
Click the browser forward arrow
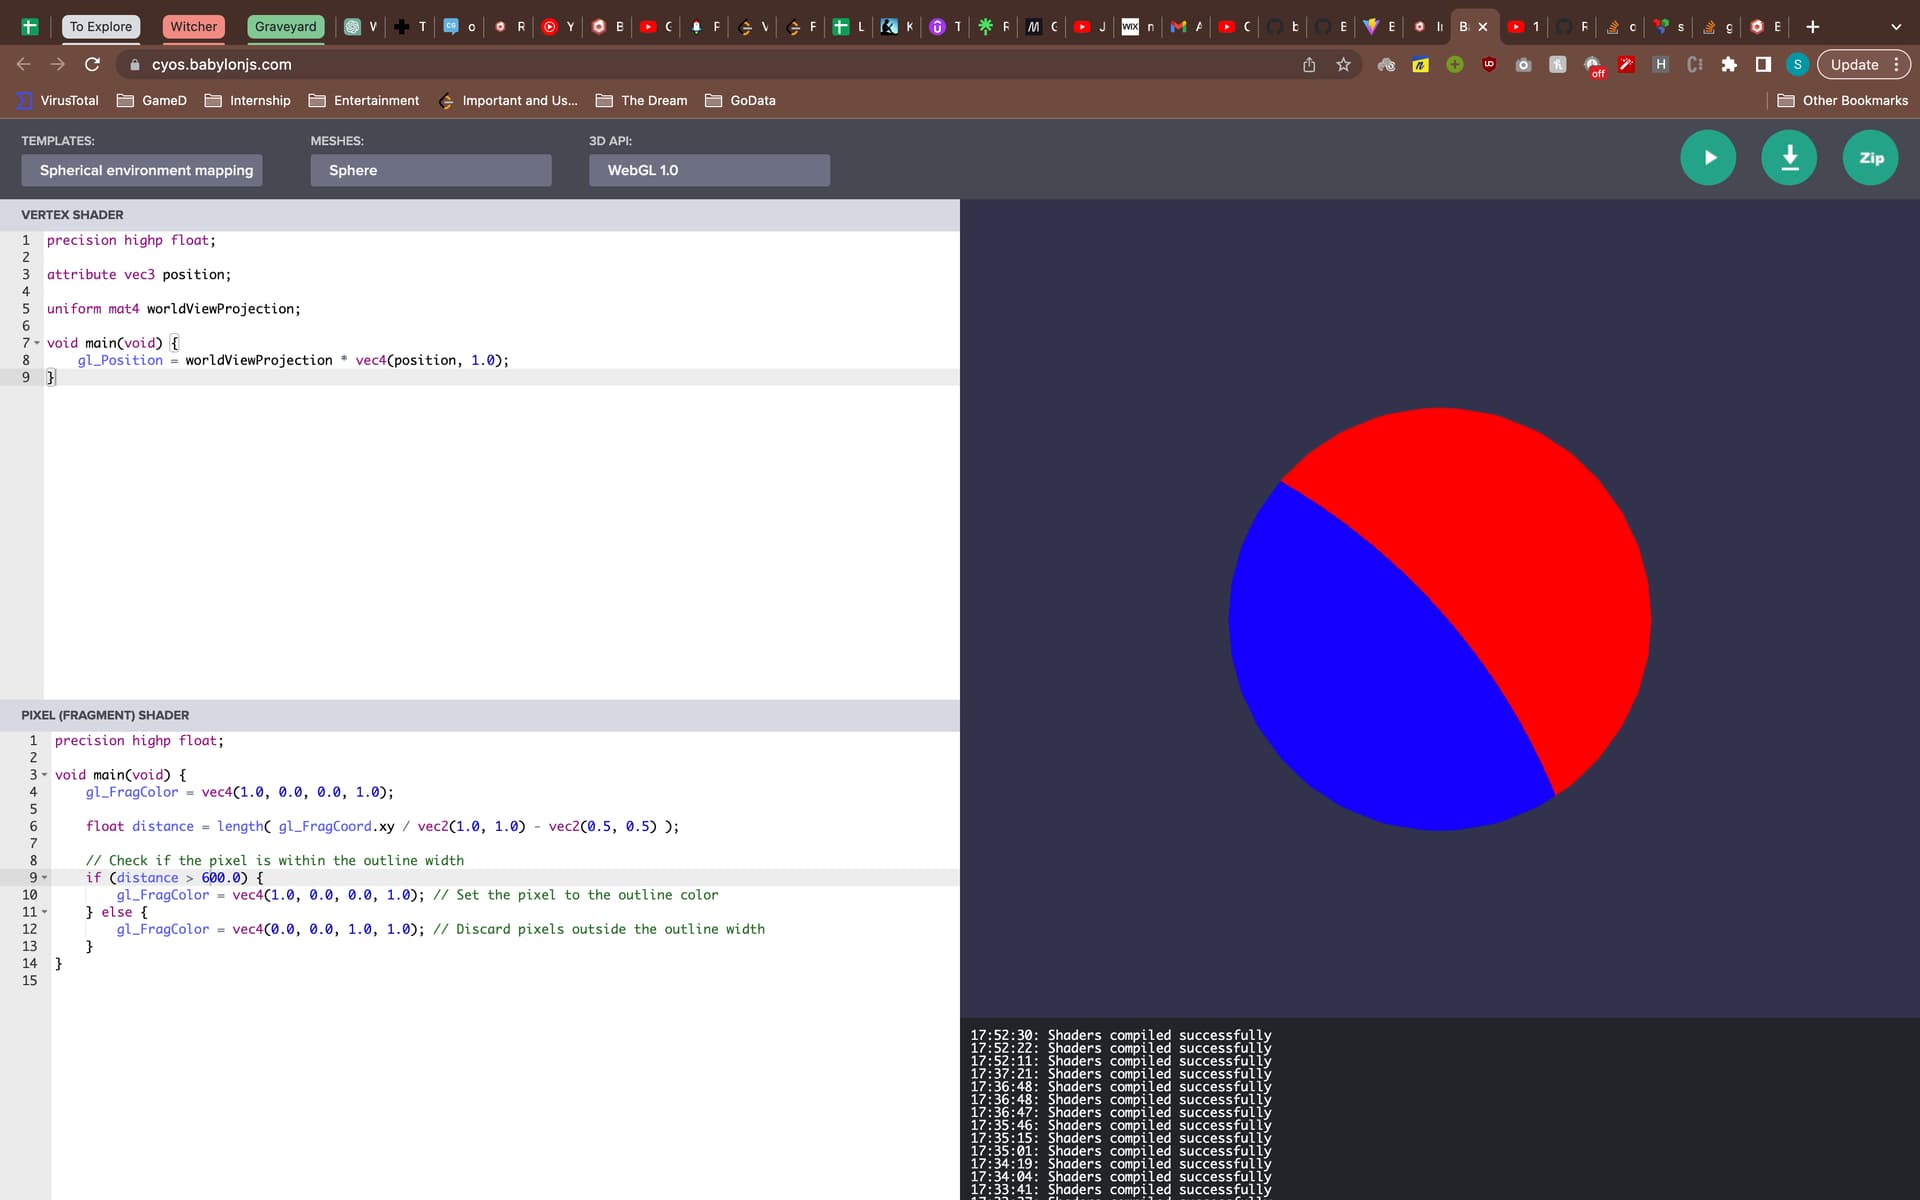58,64
